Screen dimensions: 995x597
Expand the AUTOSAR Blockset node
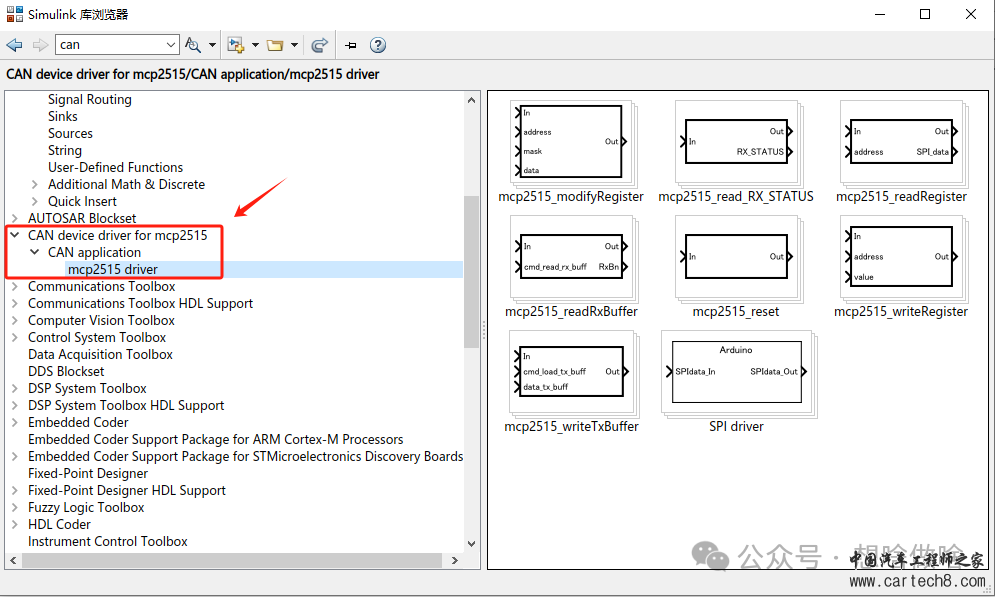15,218
